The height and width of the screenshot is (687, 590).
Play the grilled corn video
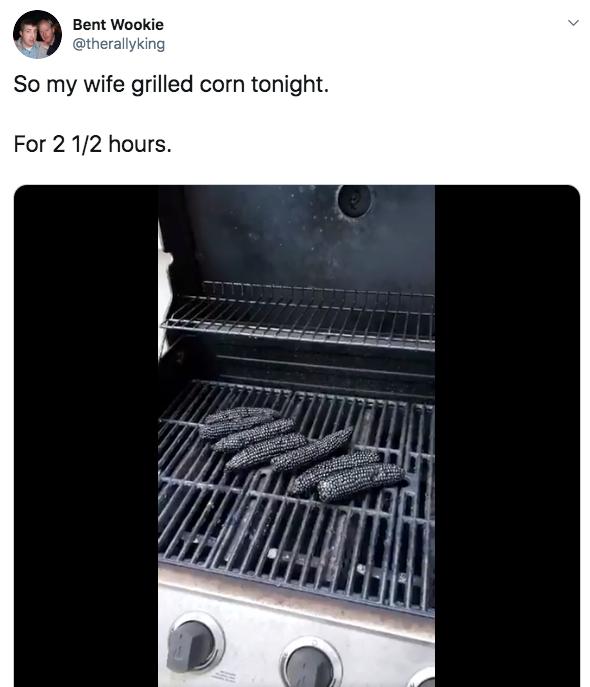tap(297, 436)
